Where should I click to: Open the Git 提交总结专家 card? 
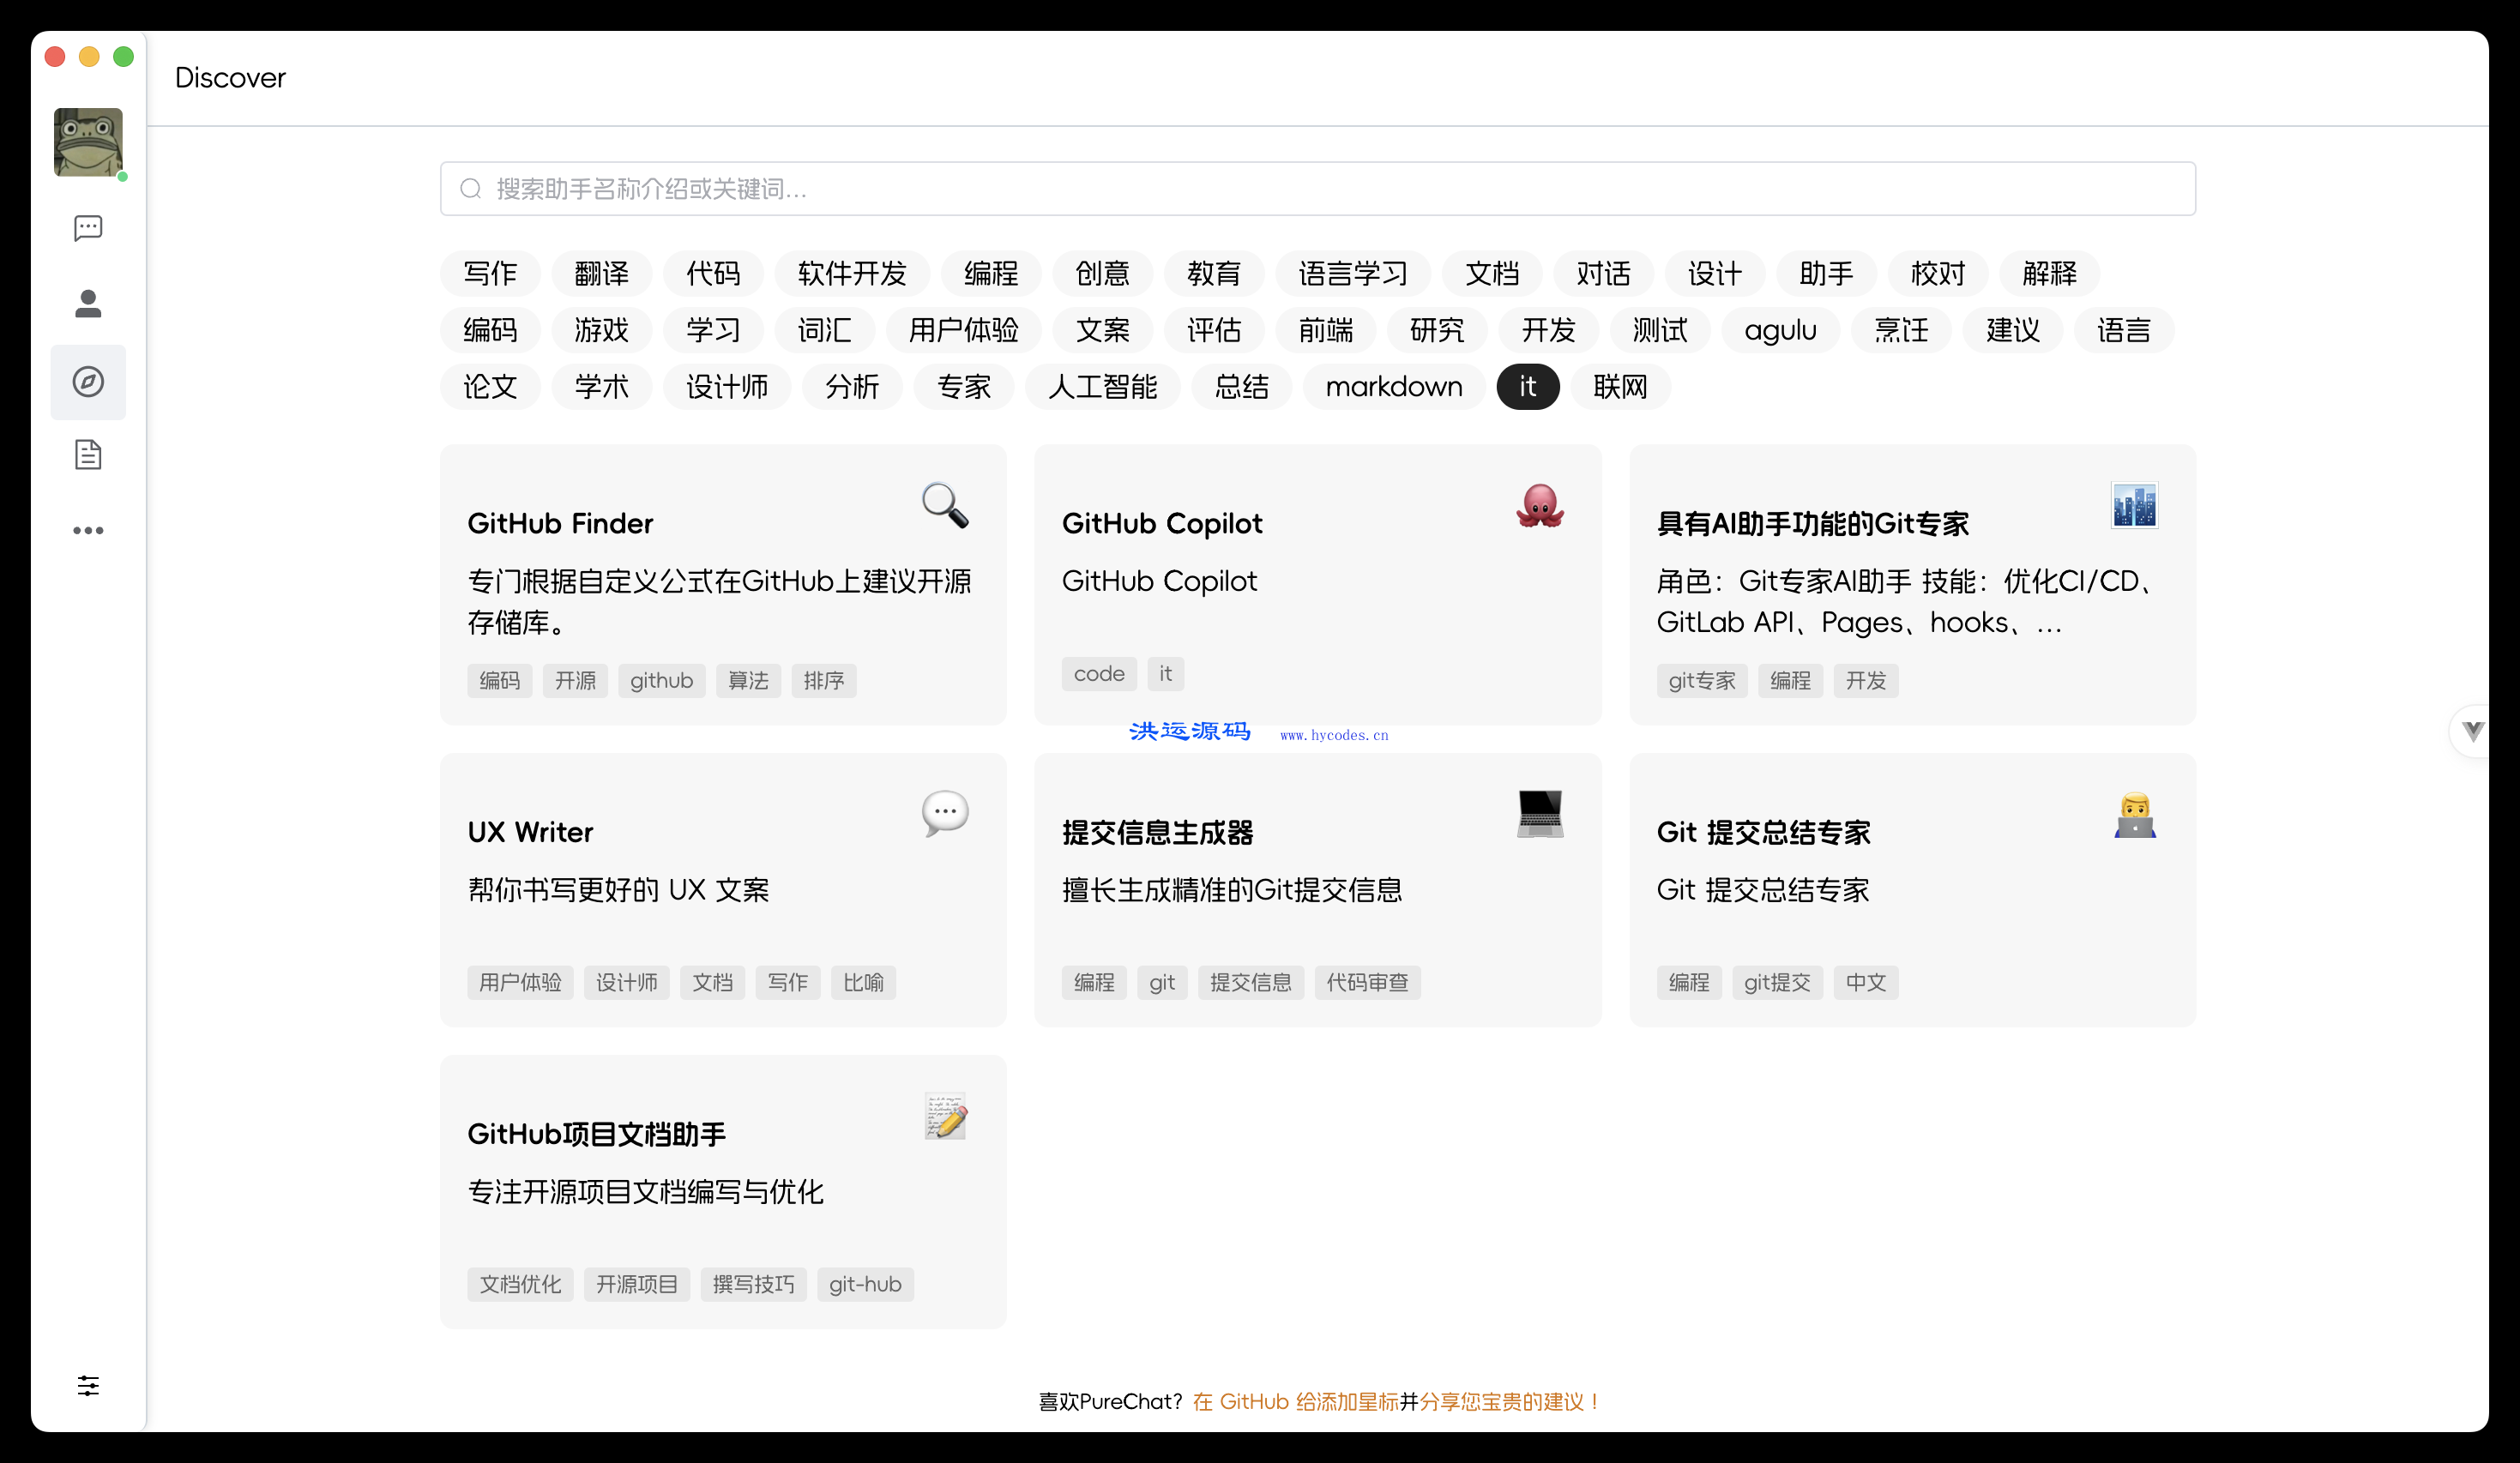pyautogui.click(x=1911, y=889)
